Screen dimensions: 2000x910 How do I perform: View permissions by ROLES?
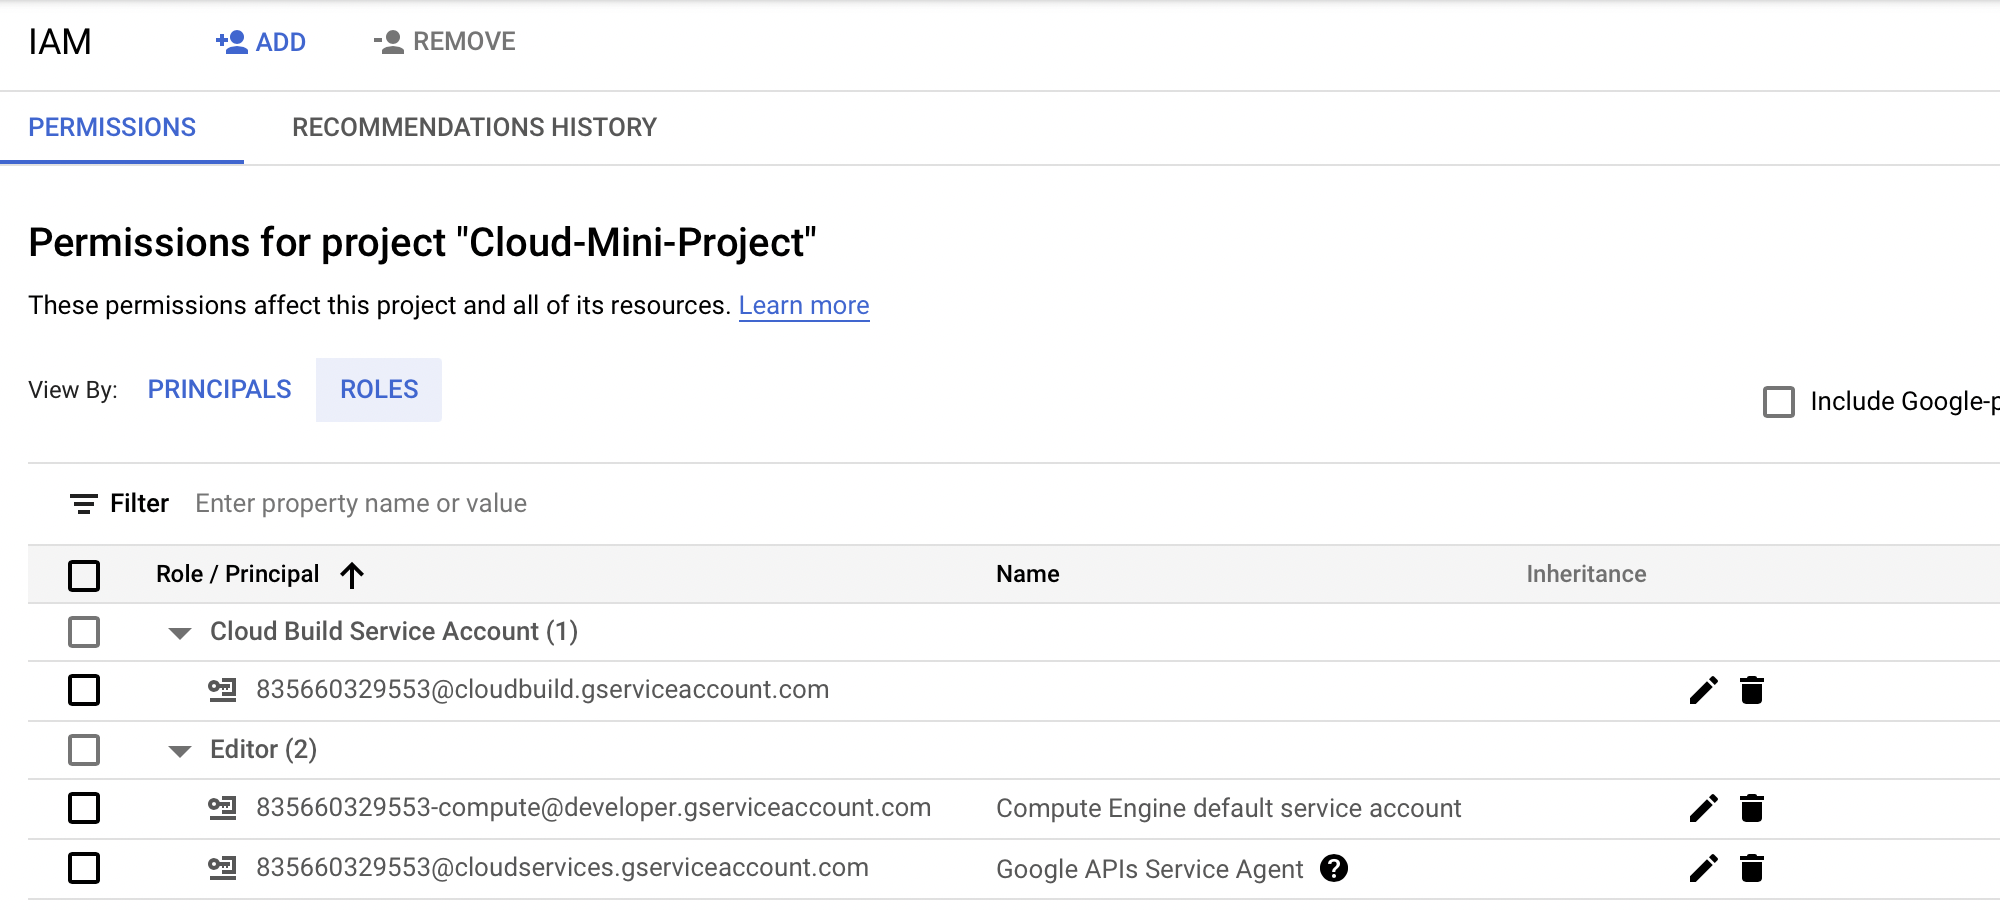tap(379, 389)
